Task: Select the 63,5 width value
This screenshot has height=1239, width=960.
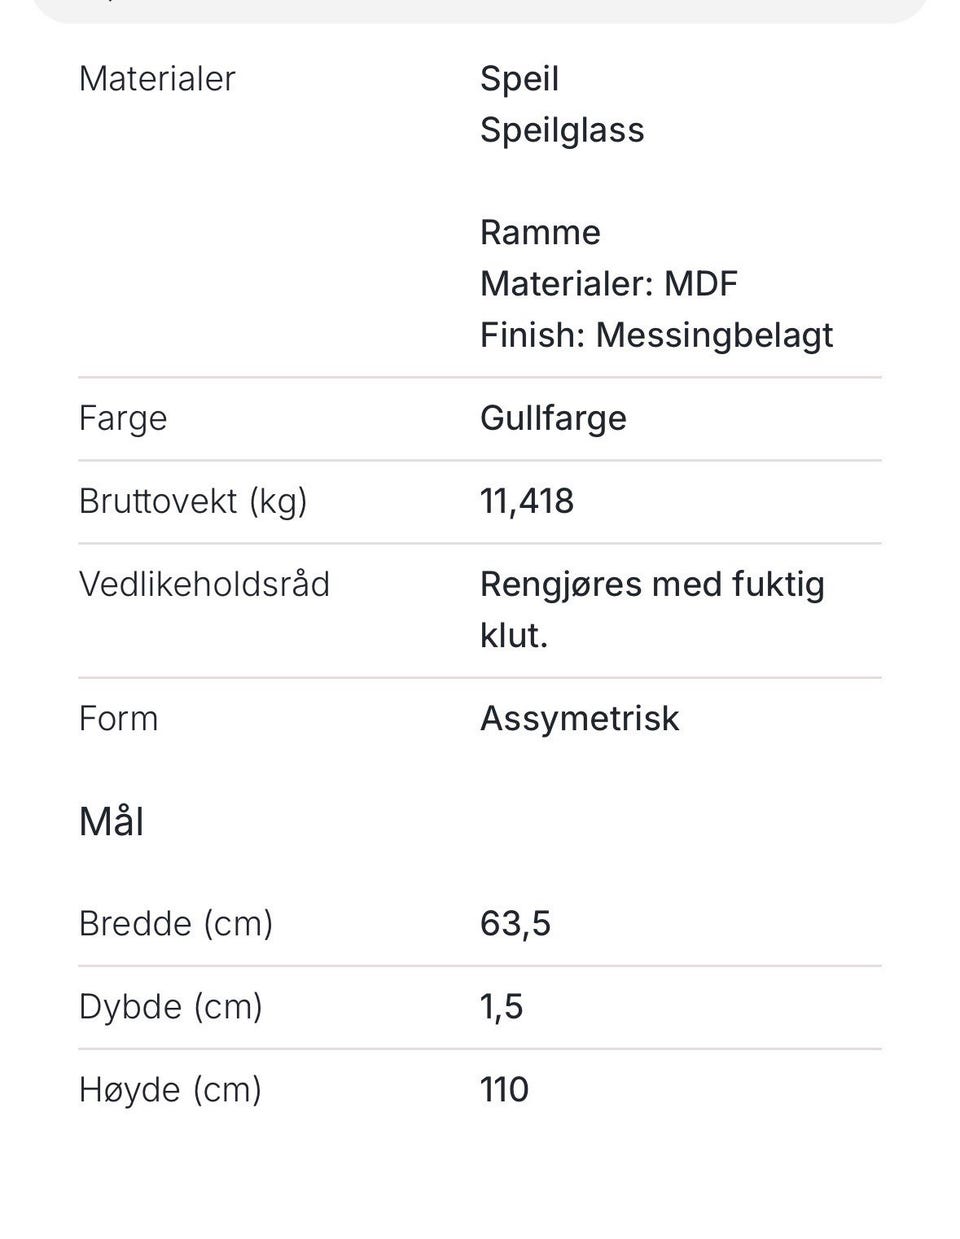Action: coord(515,923)
